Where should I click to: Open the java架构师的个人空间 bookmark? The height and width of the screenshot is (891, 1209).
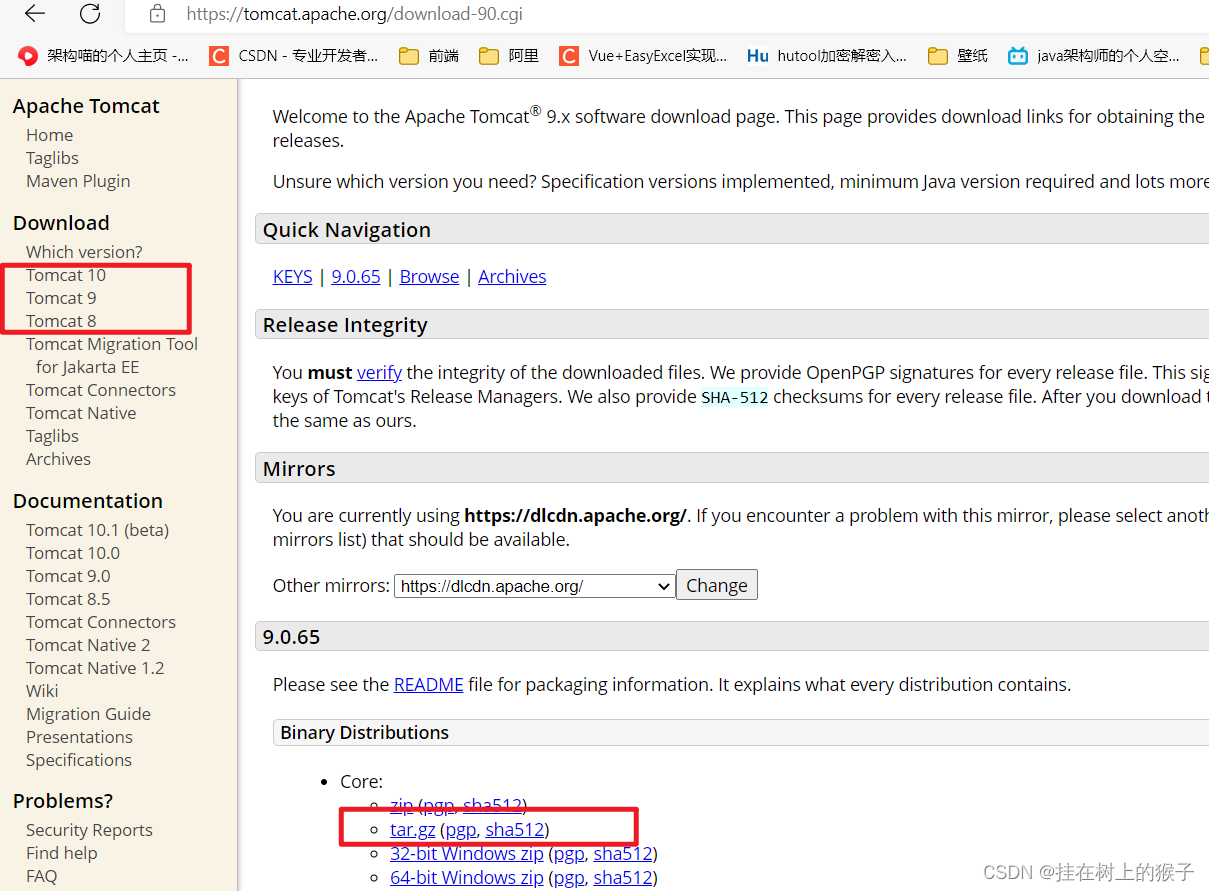click(x=1094, y=56)
